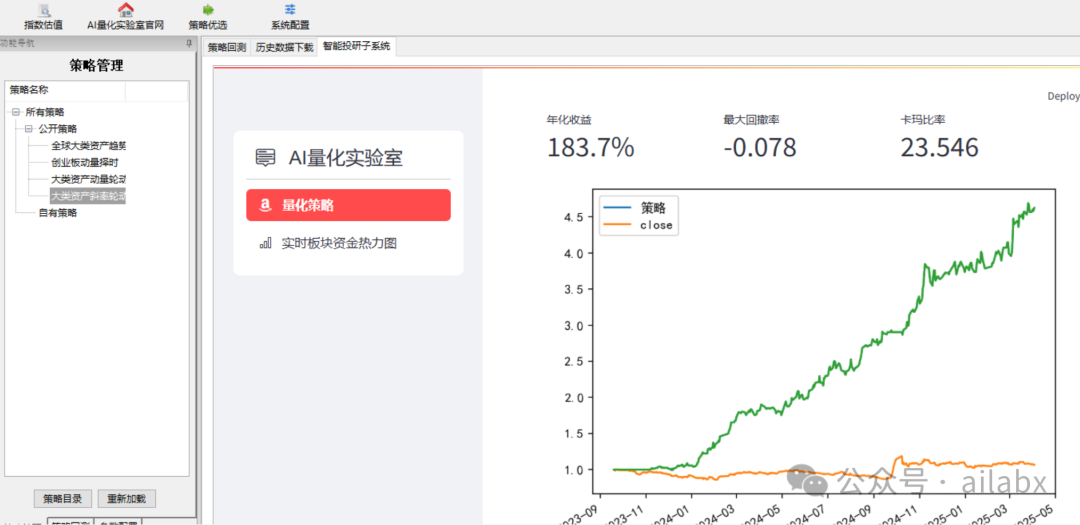Click the AI量化实验室 sidebar heading
The width and height of the screenshot is (1080, 525).
(346, 158)
